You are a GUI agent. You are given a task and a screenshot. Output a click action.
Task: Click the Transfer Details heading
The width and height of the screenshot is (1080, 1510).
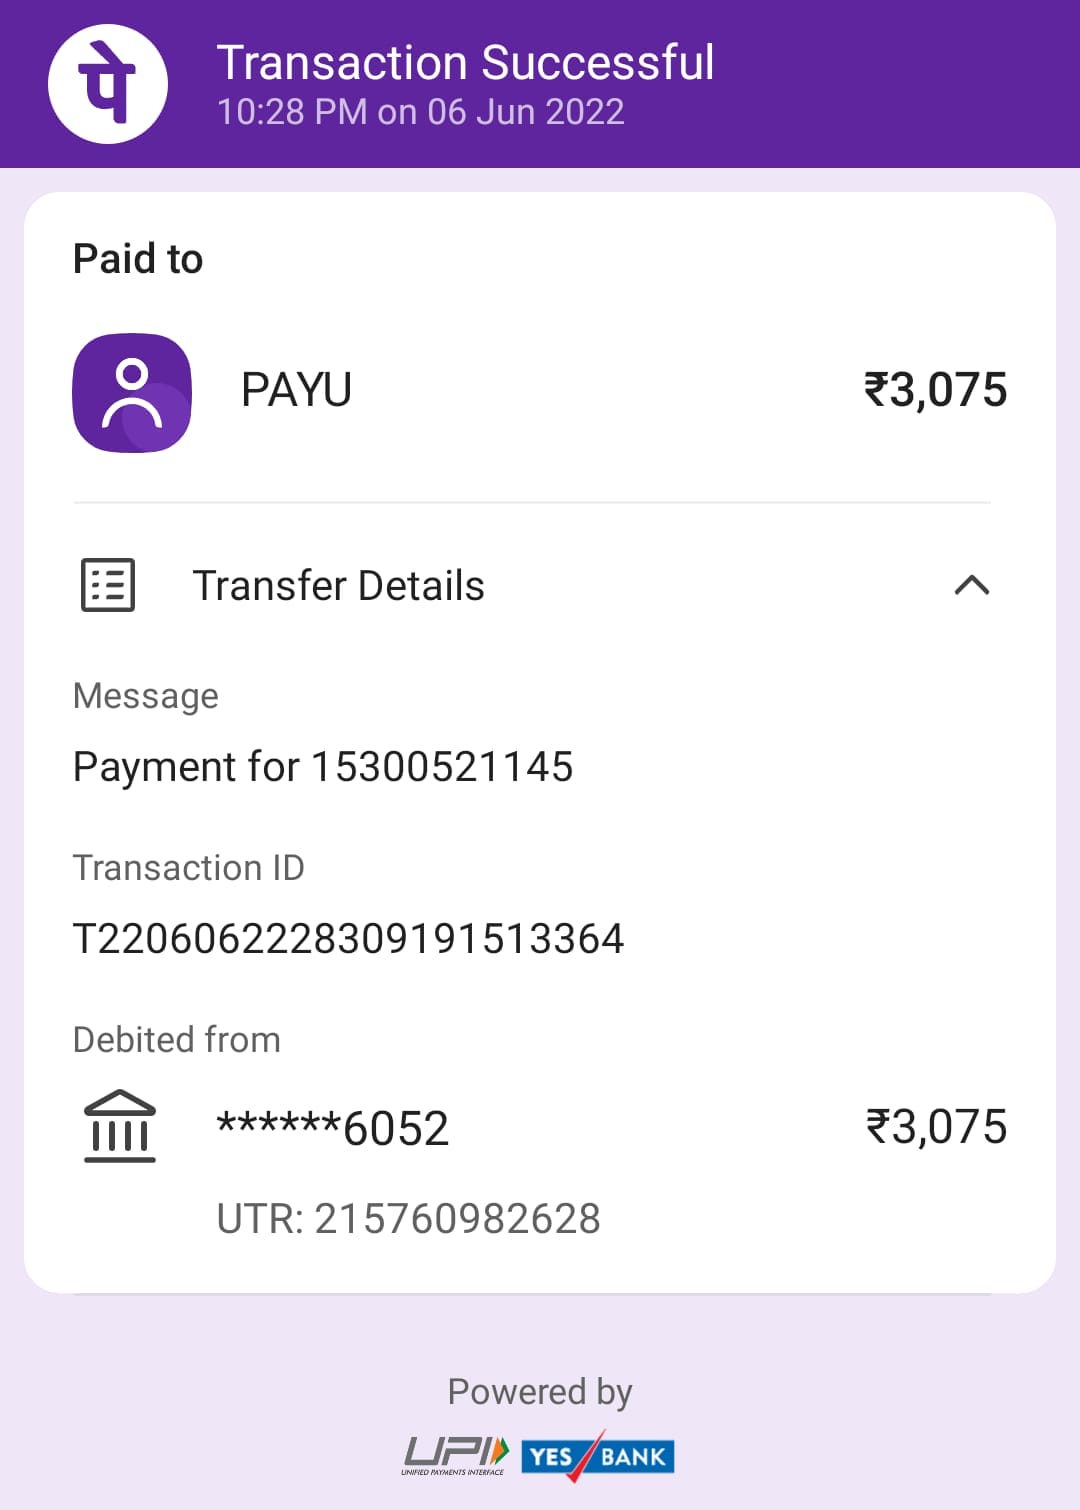coord(338,586)
